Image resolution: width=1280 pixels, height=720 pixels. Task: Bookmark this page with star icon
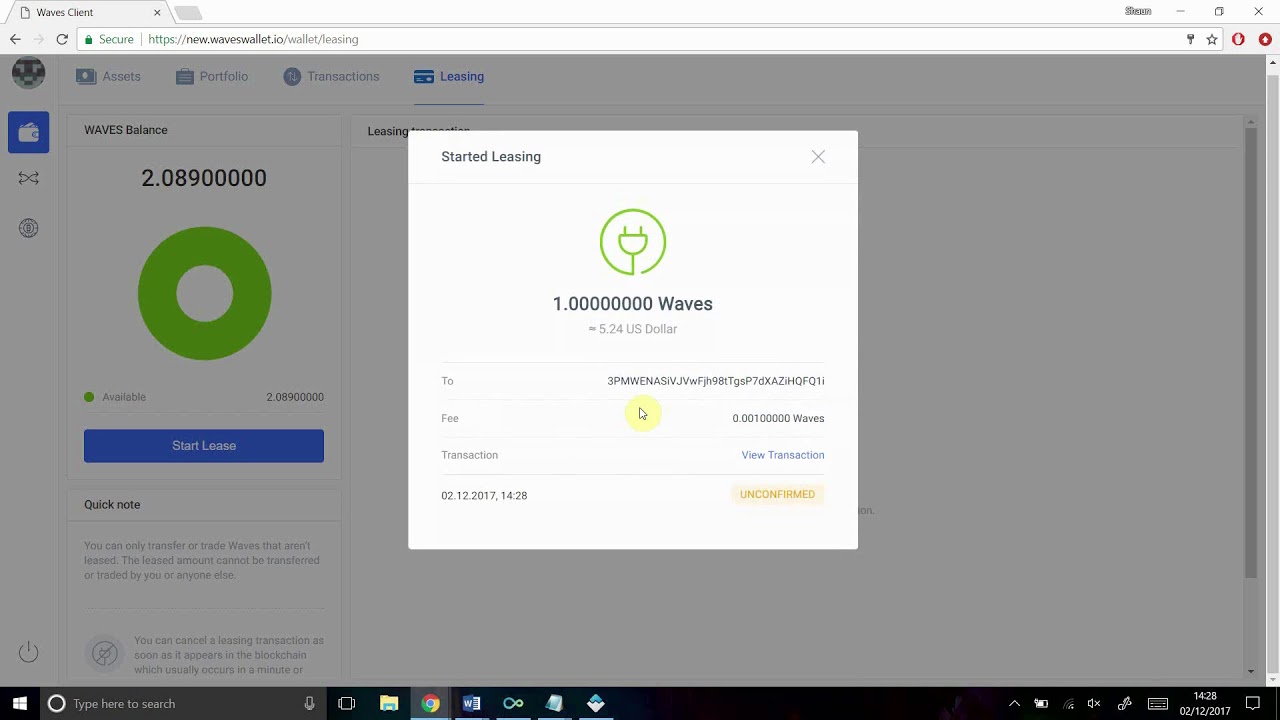1212,39
